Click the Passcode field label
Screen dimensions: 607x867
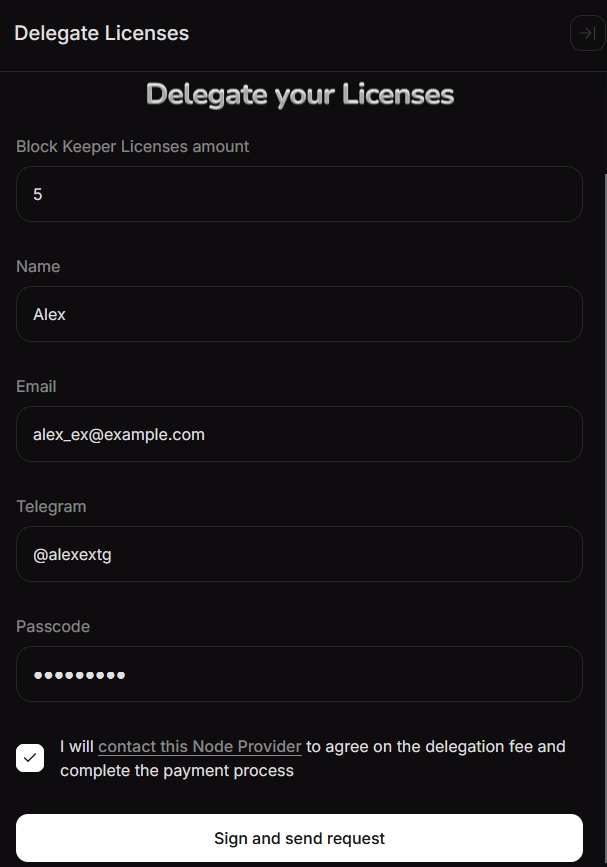[53, 626]
